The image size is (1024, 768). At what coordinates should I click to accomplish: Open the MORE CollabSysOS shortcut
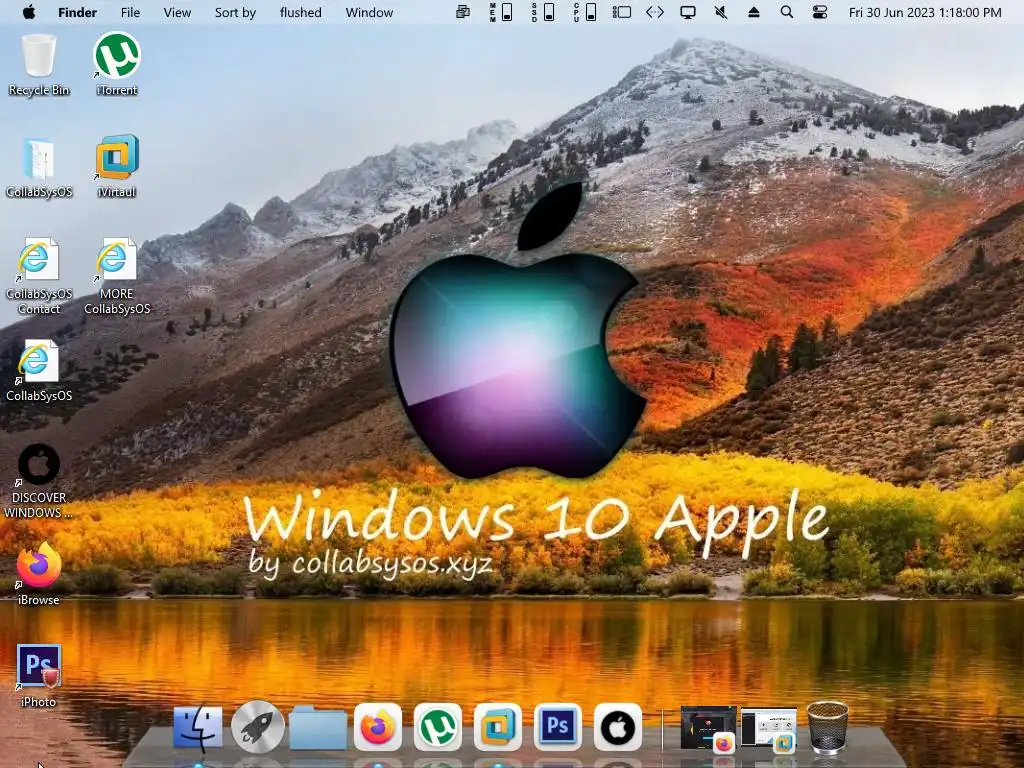click(117, 276)
